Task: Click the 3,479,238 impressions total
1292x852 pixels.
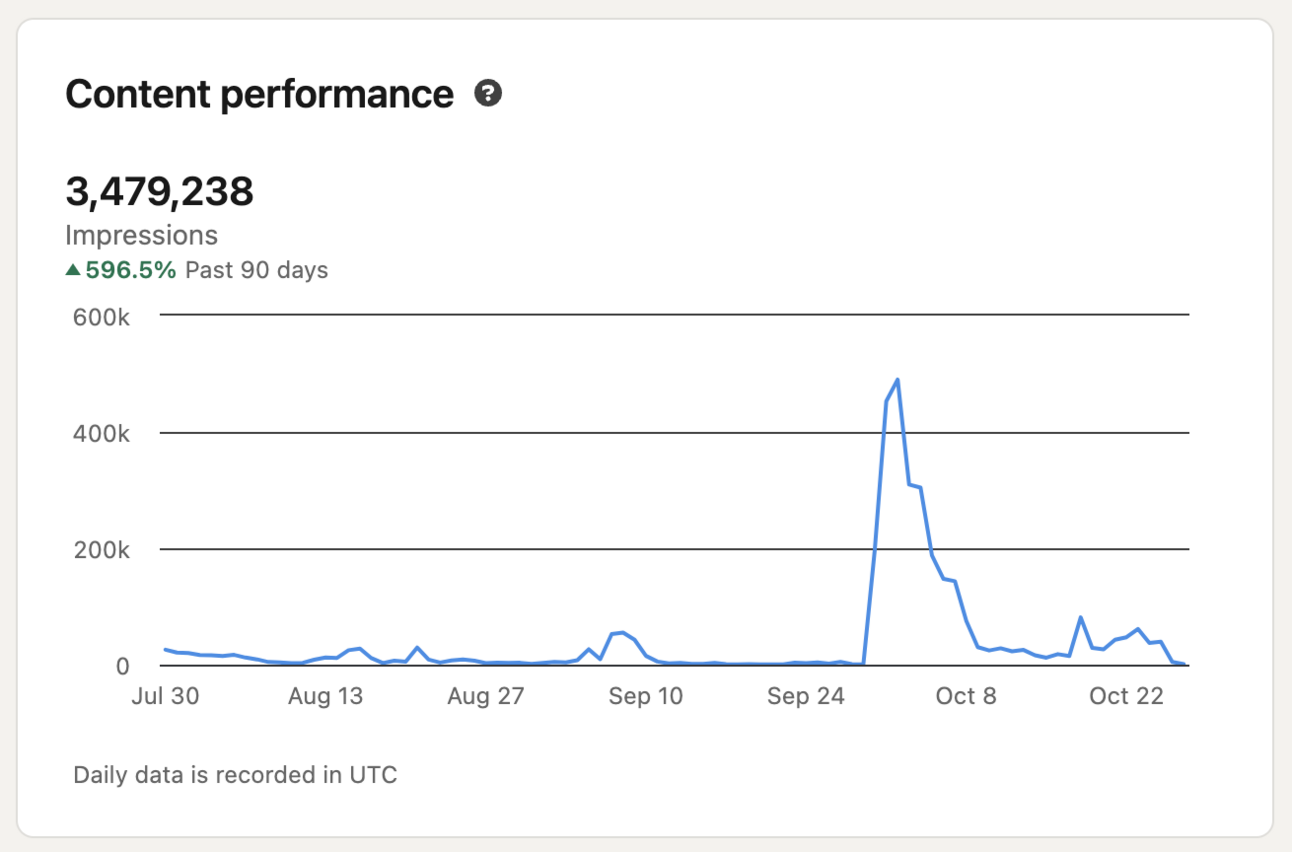Action: 160,191
